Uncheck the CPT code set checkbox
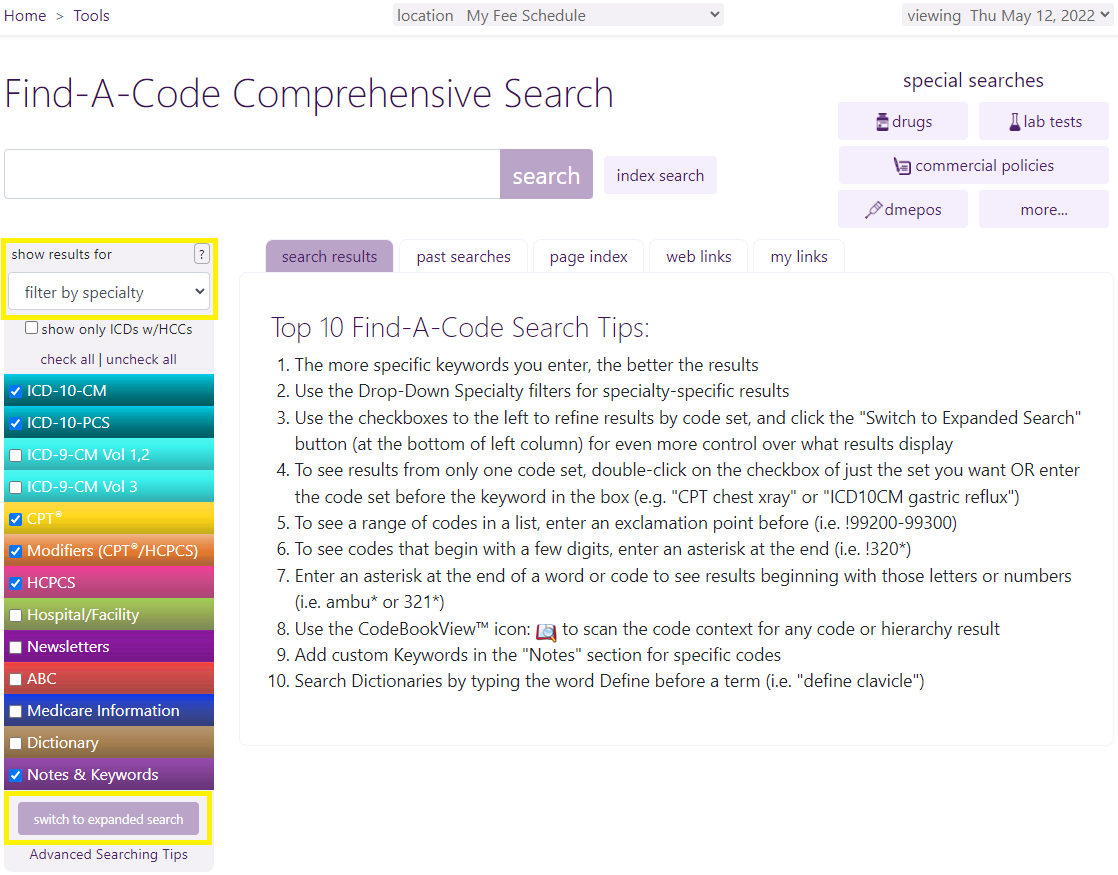The height and width of the screenshot is (875, 1118). [x=16, y=519]
